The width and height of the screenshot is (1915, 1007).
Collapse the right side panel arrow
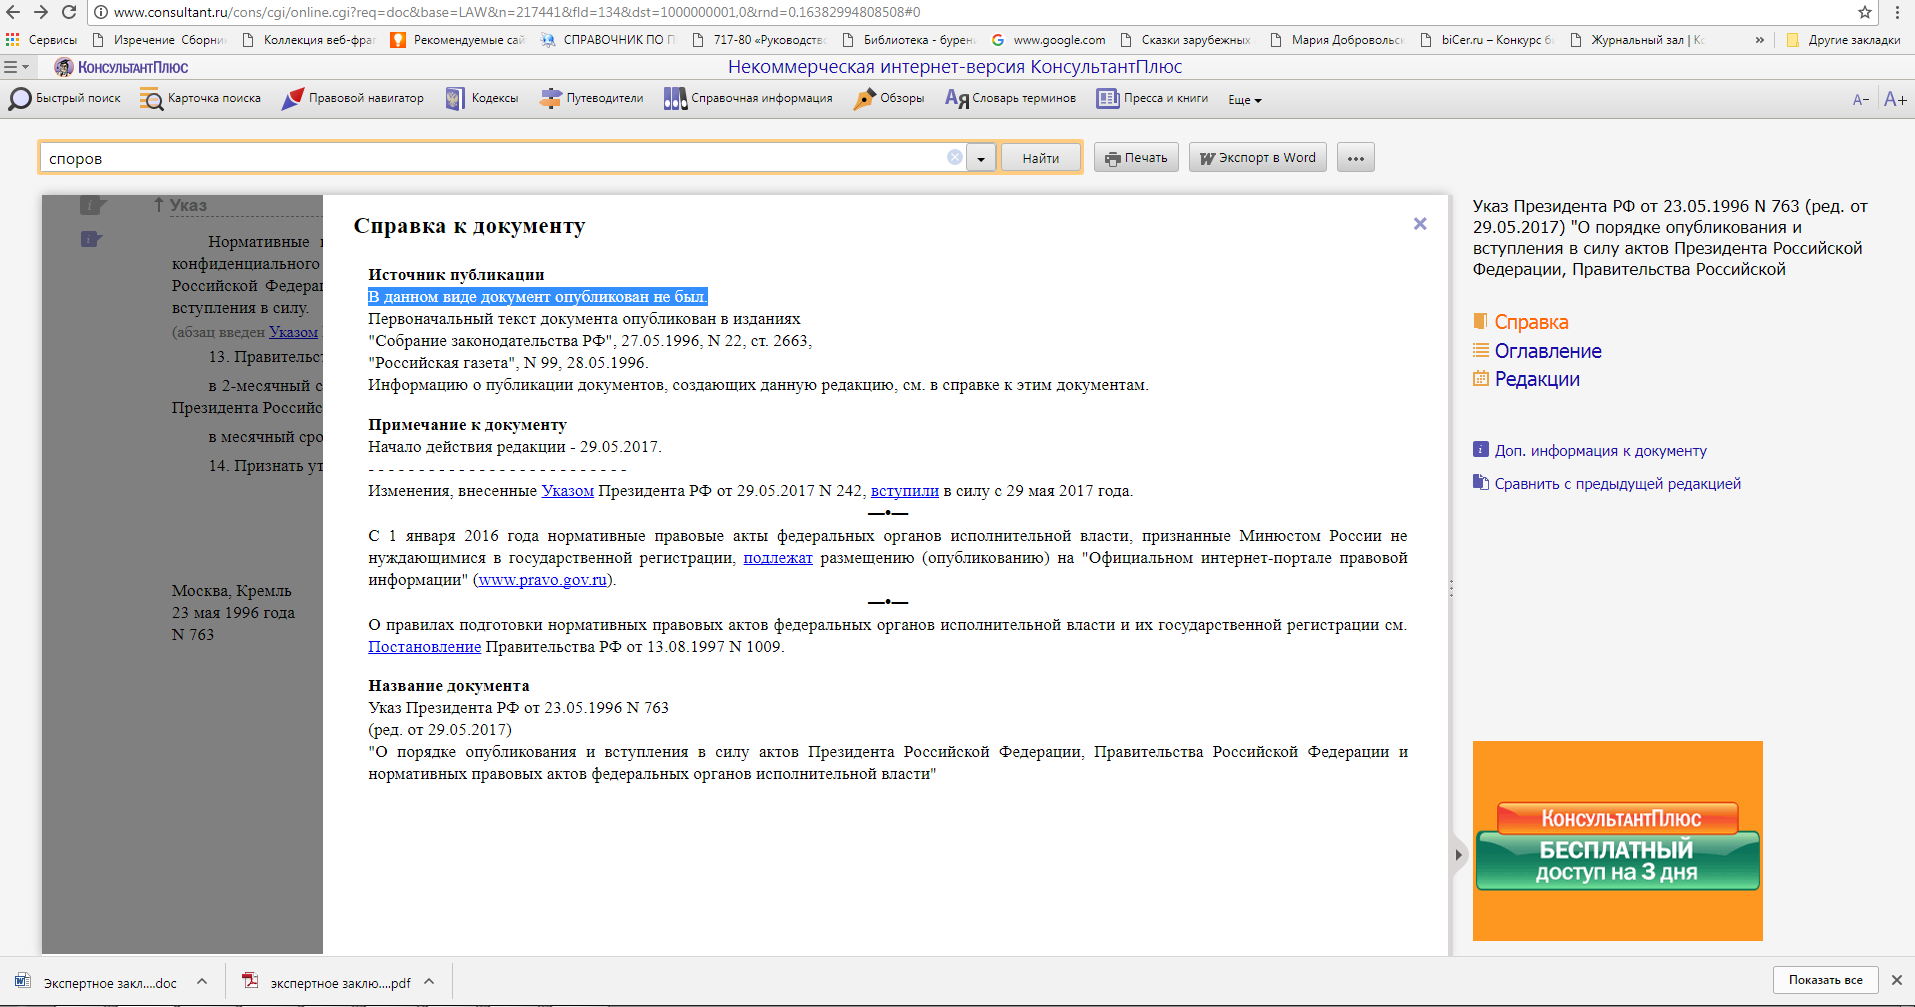tap(1459, 854)
